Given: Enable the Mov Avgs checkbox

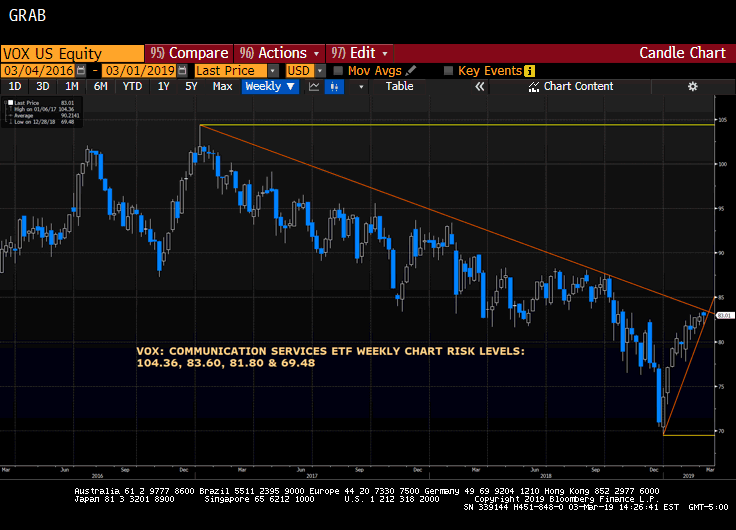Looking at the screenshot, I should (338, 71).
